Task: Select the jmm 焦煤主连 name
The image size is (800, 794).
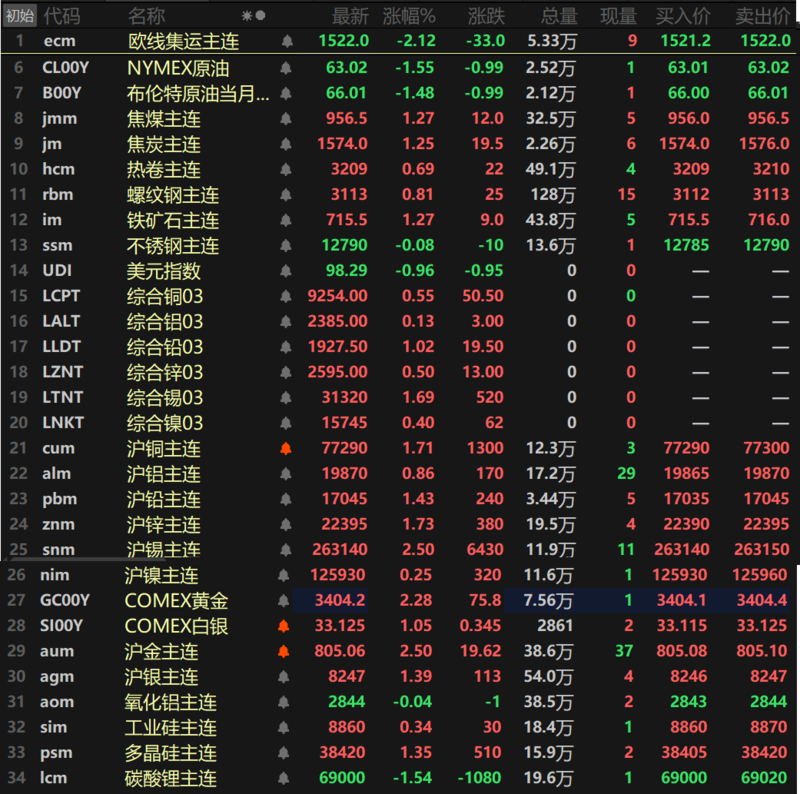Action: pos(164,119)
